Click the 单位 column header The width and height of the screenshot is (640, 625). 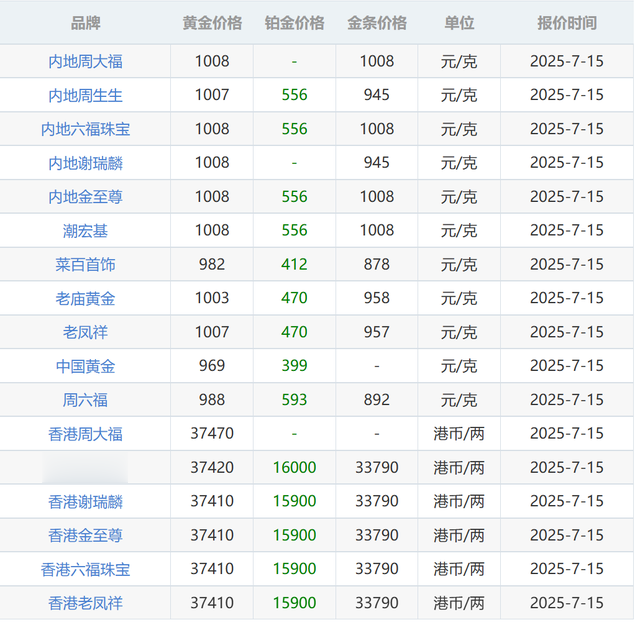[459, 23]
